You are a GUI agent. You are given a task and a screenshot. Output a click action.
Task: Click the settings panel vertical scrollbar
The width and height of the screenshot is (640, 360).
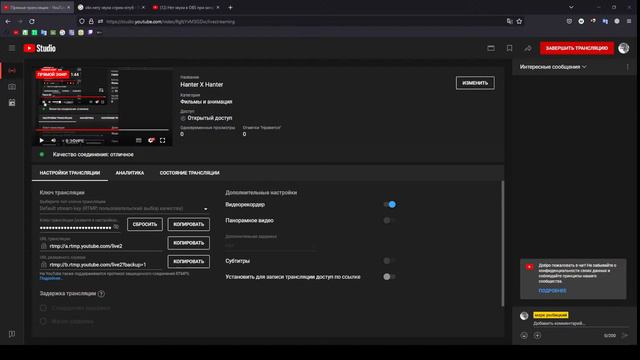(x=502, y=243)
